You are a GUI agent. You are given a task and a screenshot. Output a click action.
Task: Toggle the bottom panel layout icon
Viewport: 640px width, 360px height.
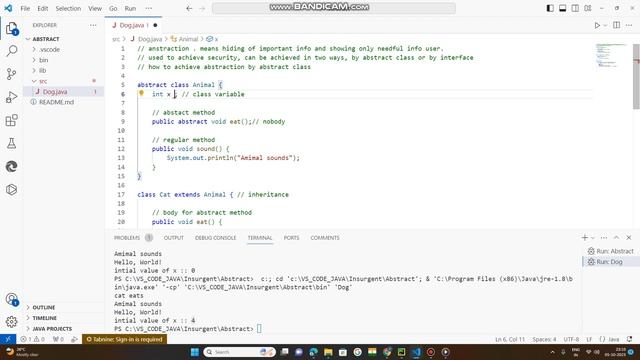pos(562,8)
